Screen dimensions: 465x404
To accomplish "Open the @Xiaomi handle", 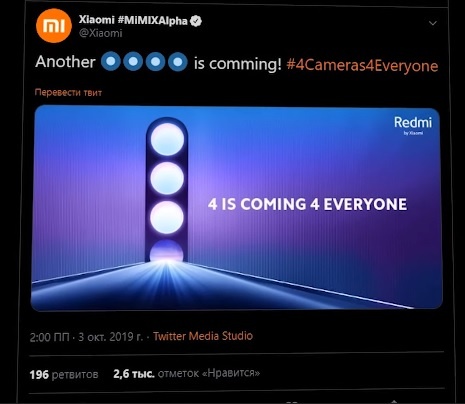I will [x=101, y=33].
